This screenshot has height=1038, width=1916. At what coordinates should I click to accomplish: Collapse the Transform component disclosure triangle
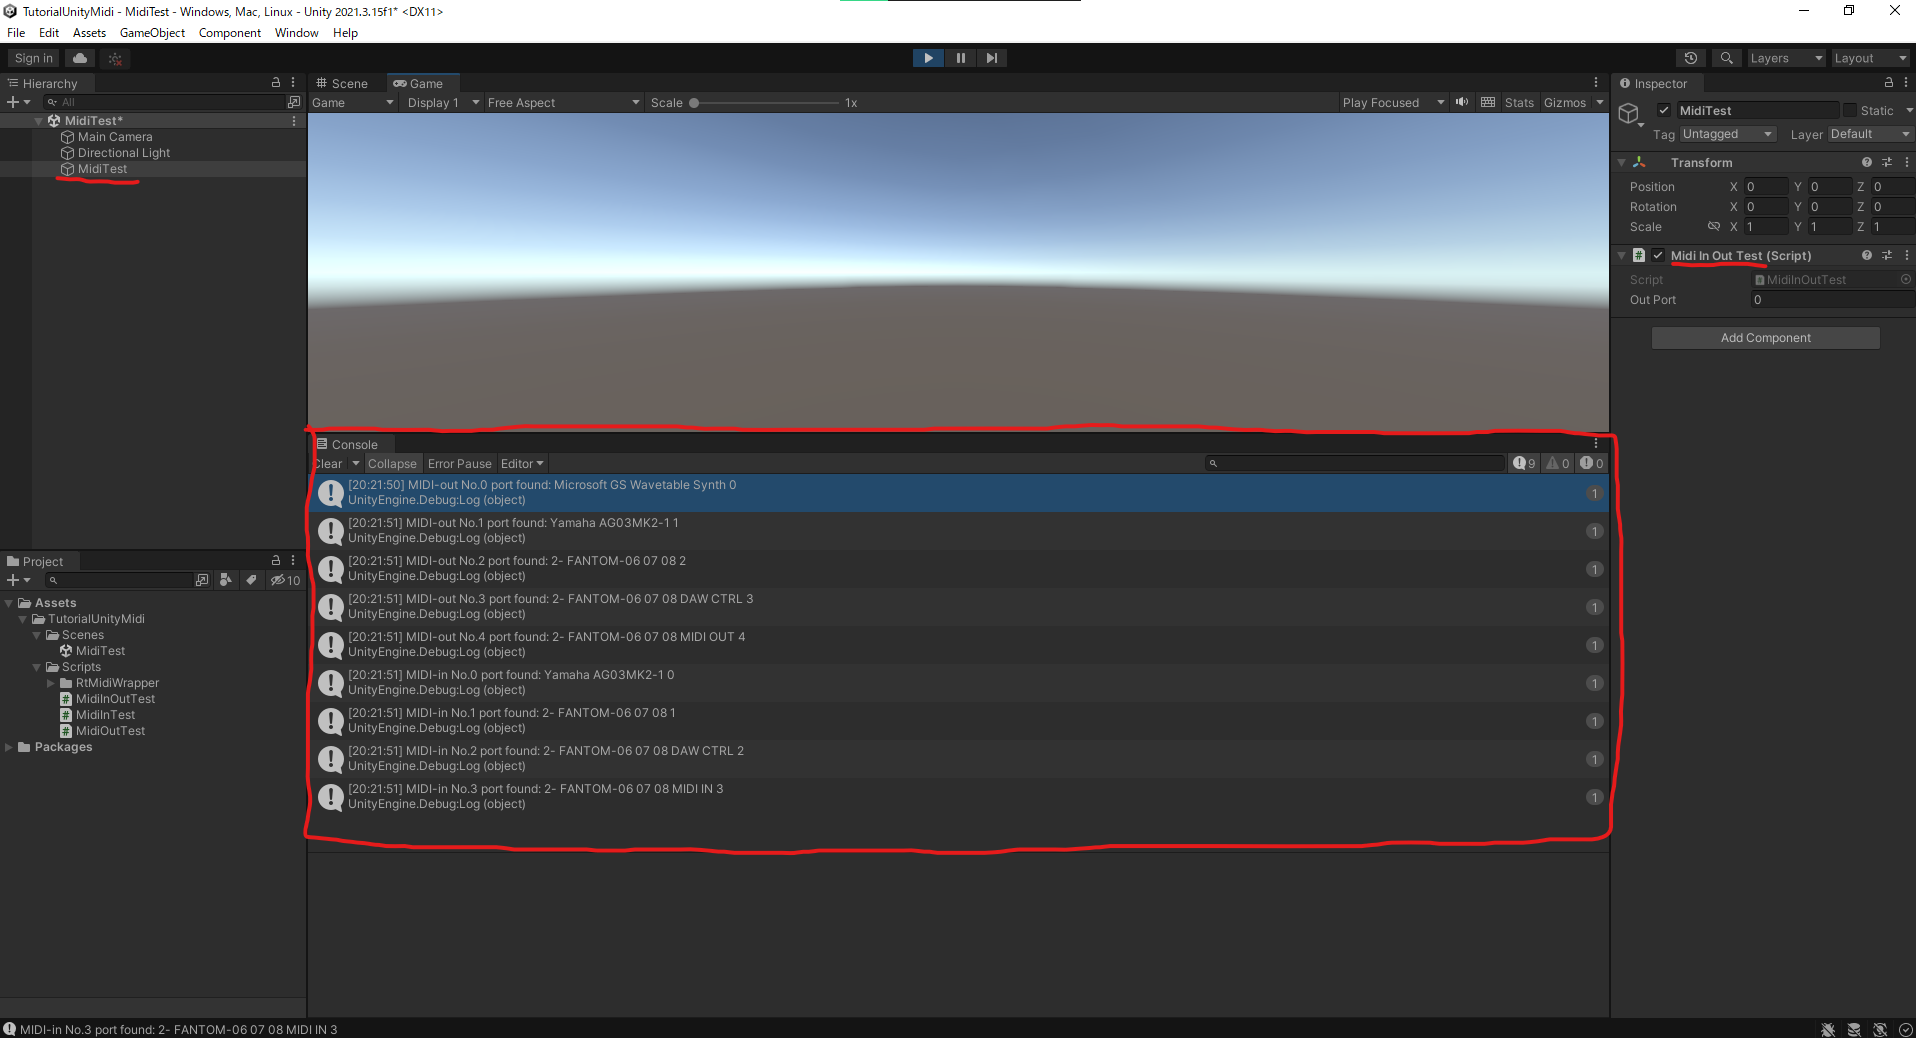(1622, 162)
